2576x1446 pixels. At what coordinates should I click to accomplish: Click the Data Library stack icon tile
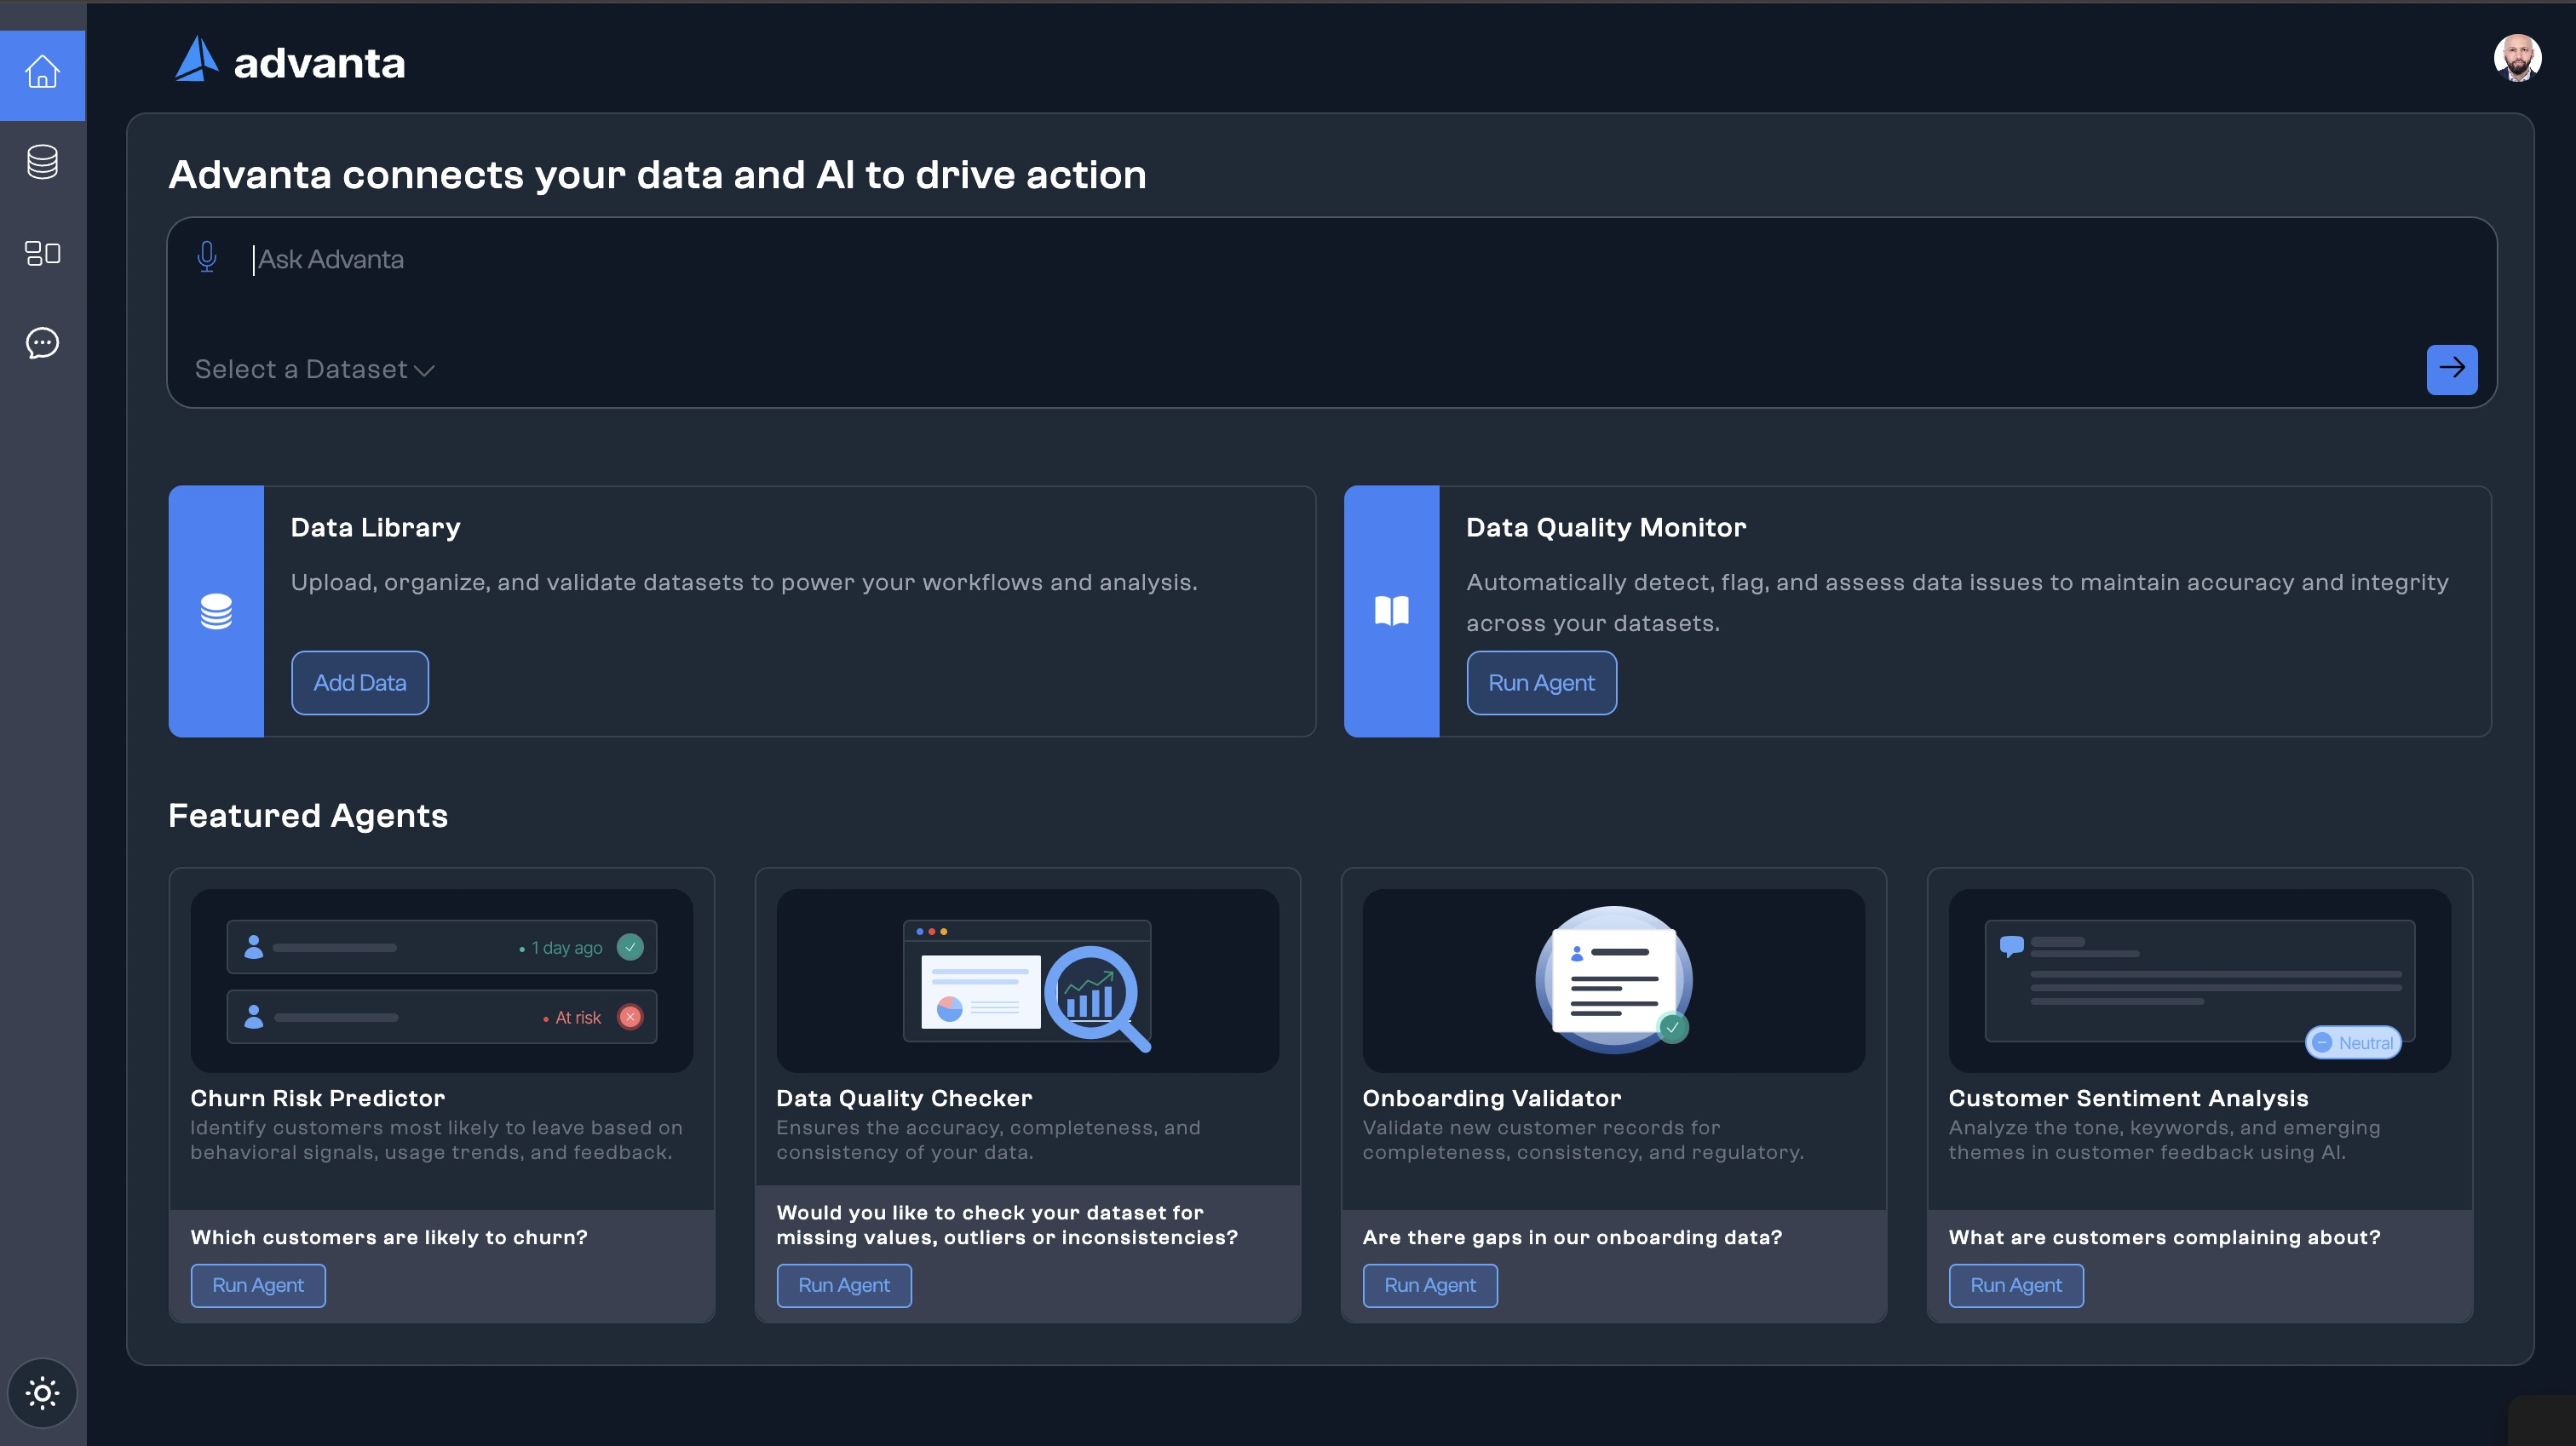click(x=216, y=611)
